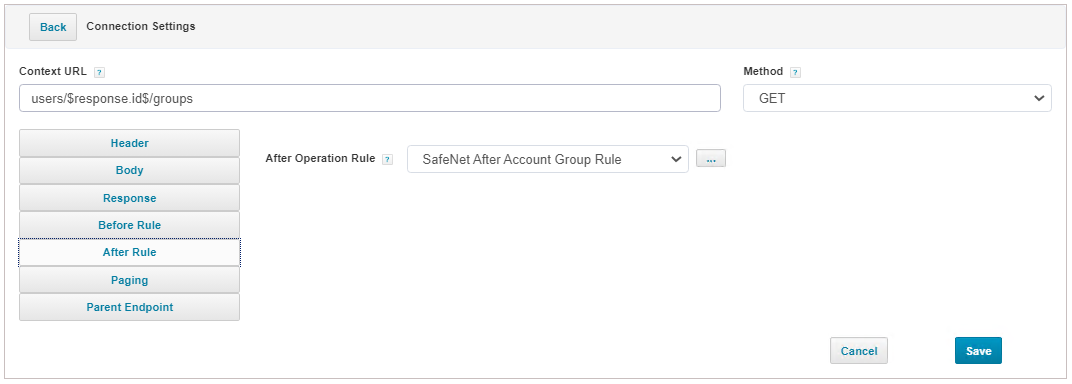Viewport: 1072px width, 384px height.
Task: Expand the After Operation Rule dropdown
Action: coord(548,159)
